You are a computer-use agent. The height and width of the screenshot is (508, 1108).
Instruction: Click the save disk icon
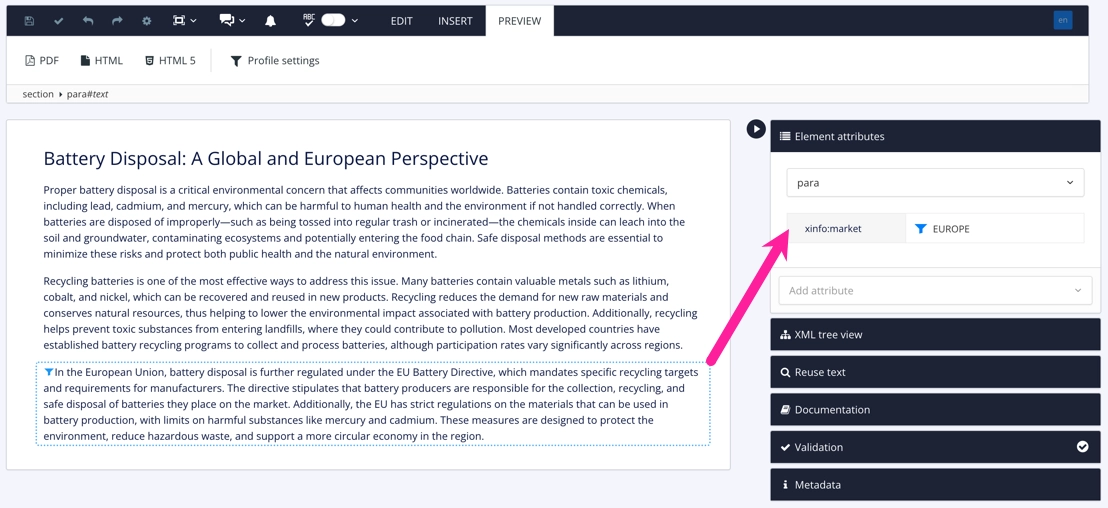pyautogui.click(x=29, y=20)
